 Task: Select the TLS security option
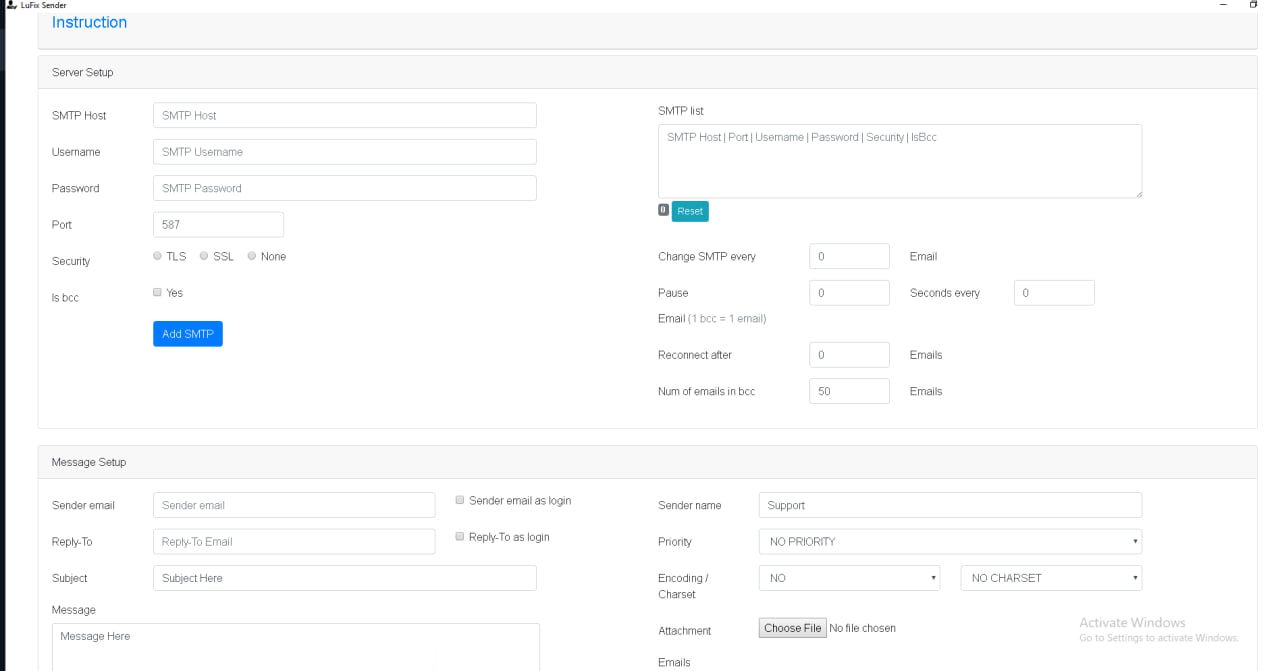pos(158,256)
